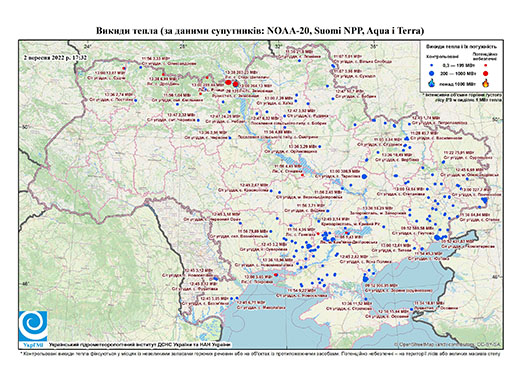Screen dimensions: 520x368
Task: Click the large blue marker on far eastern border
Action: point(484,200)
